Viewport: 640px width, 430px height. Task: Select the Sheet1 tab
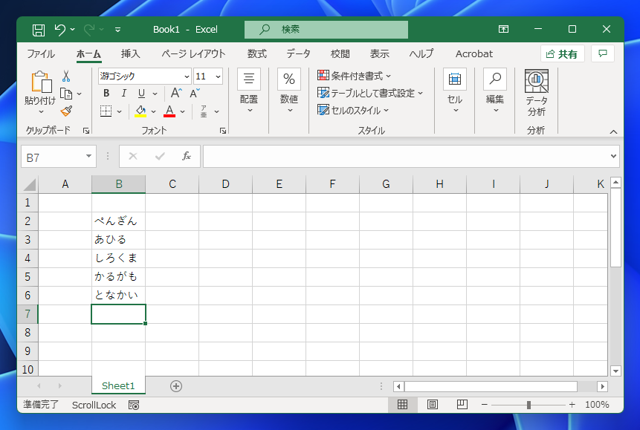(118, 386)
